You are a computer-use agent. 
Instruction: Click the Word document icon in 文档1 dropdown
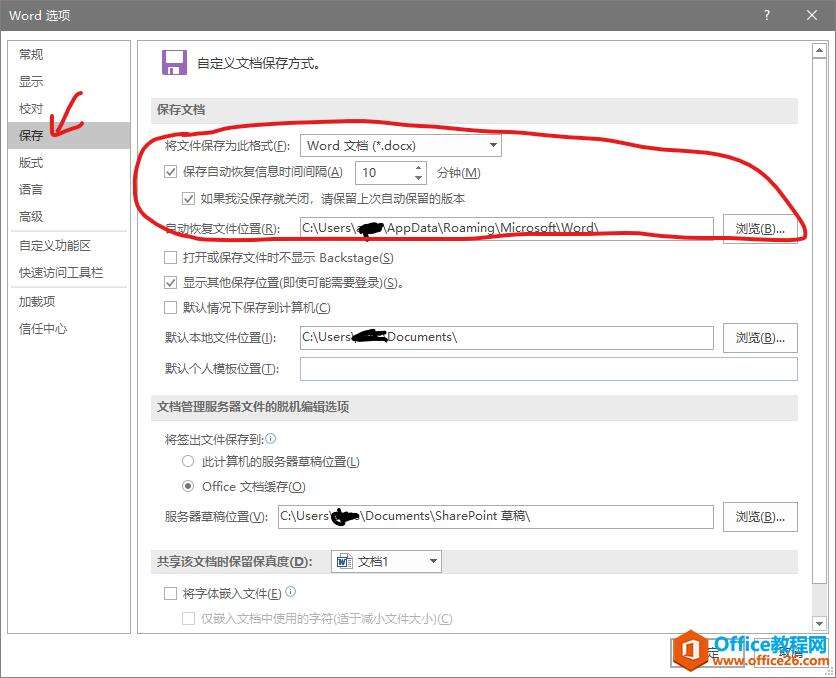(344, 561)
